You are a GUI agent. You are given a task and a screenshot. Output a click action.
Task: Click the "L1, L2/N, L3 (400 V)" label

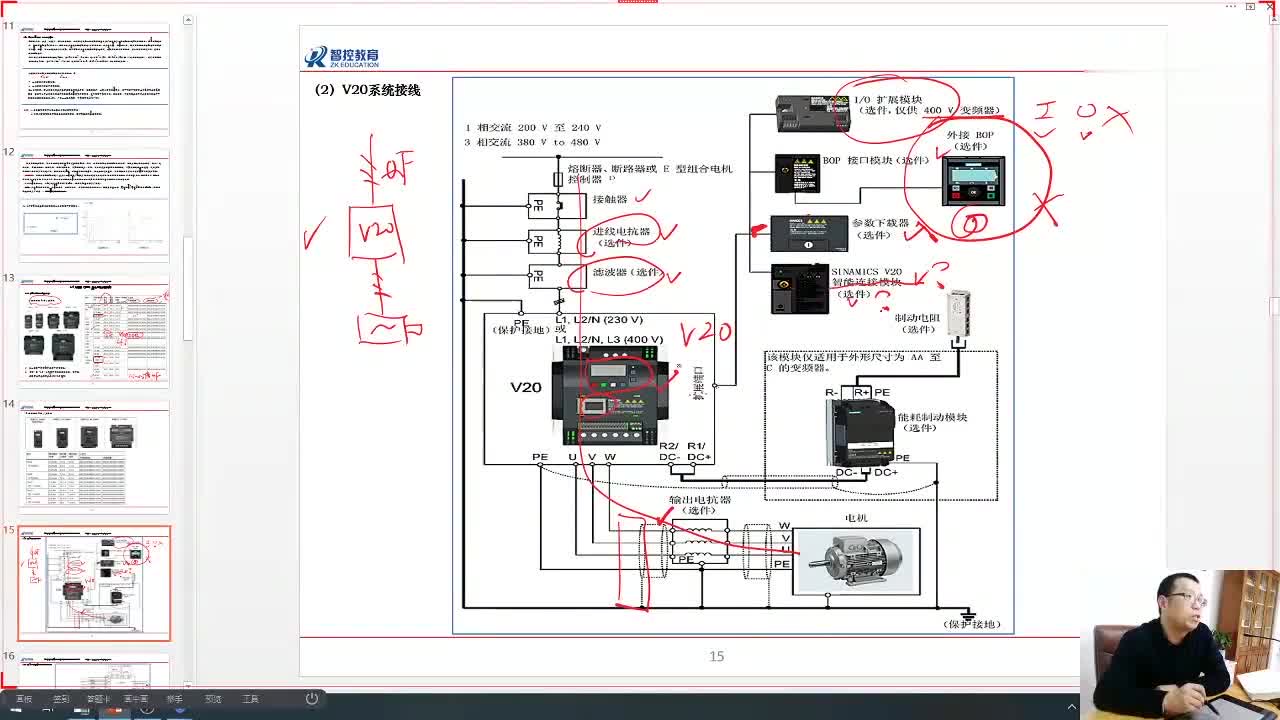pos(609,340)
